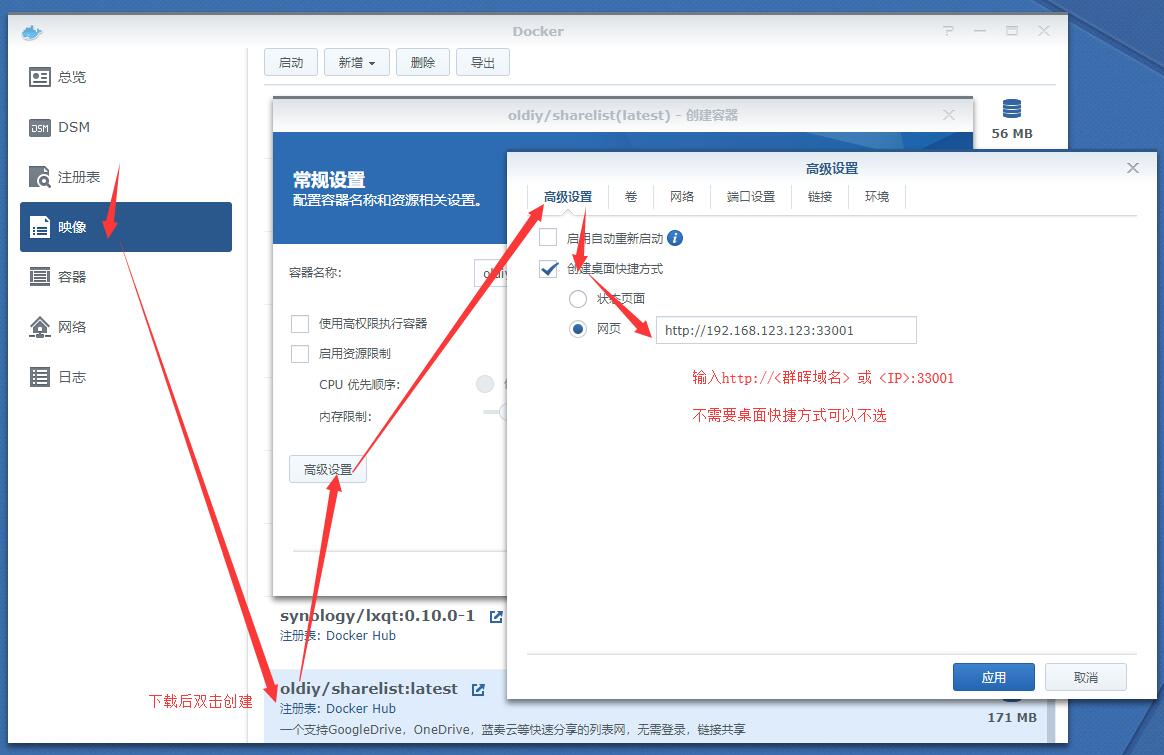This screenshot has height=755, width=1164.
Task: Switch to the 端口设置 port settings tab
Action: tap(751, 197)
